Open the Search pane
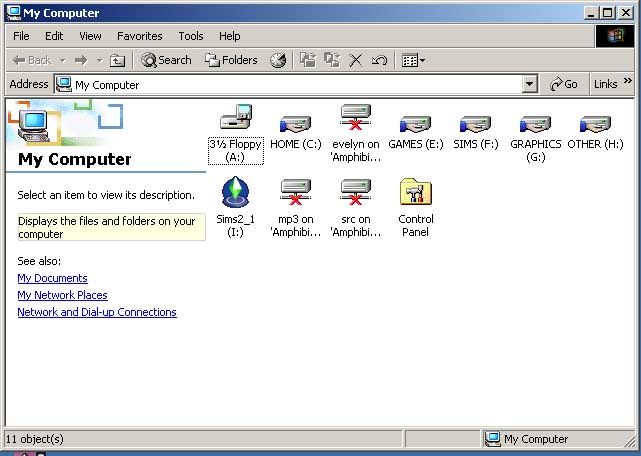The height and width of the screenshot is (456, 641). (x=166, y=61)
